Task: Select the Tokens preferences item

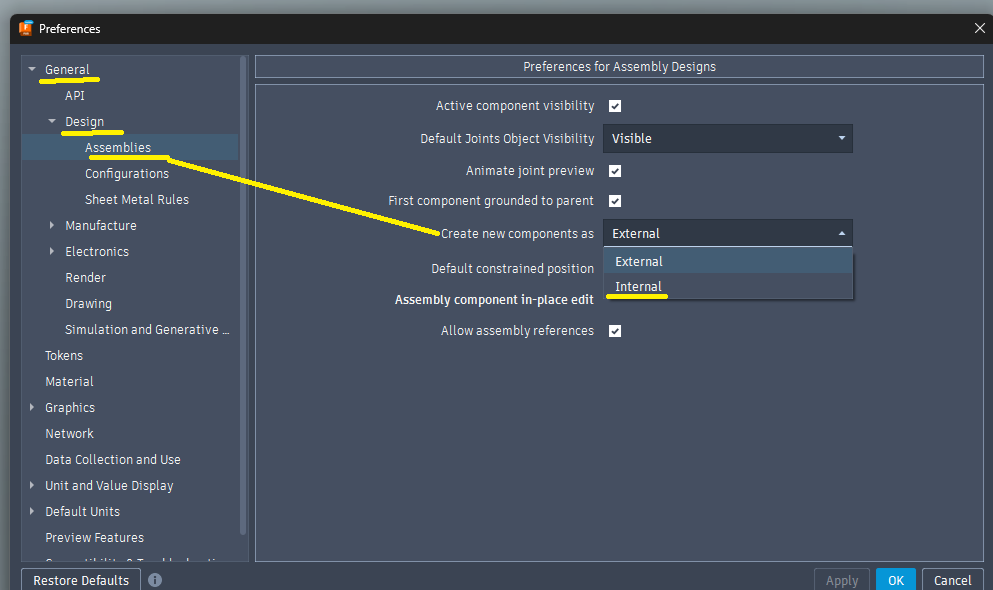Action: point(64,355)
